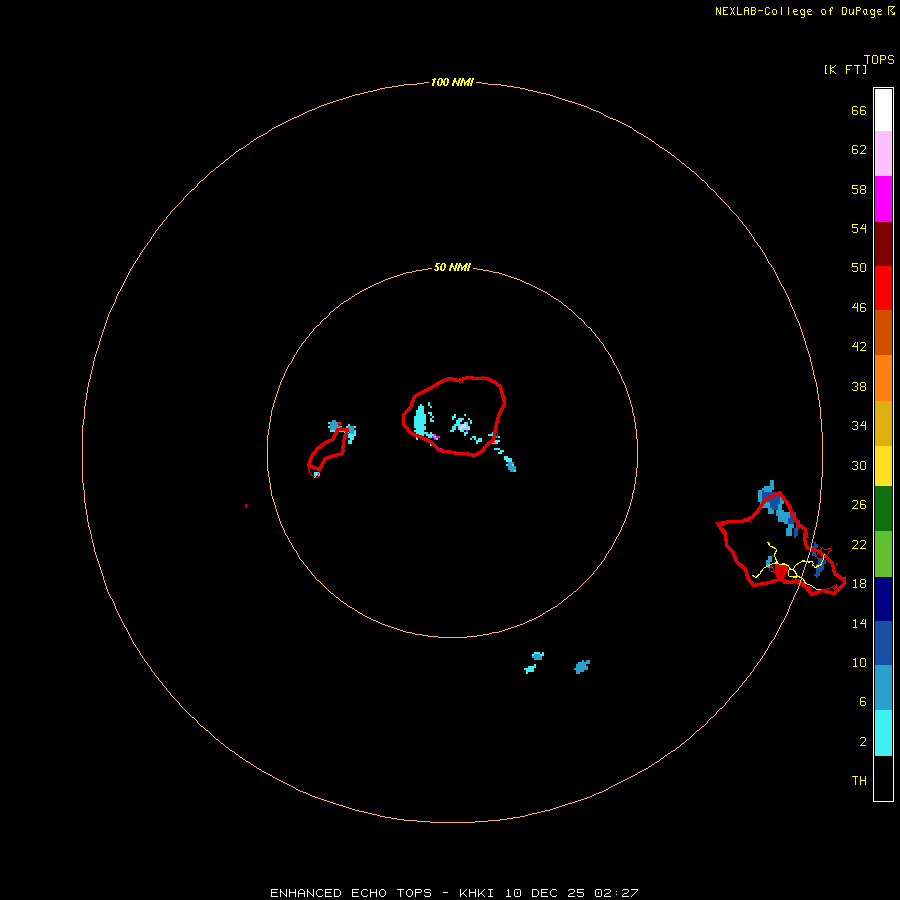Pick the dark red maroon scale swatch
900x900 pixels.
pos(883,243)
